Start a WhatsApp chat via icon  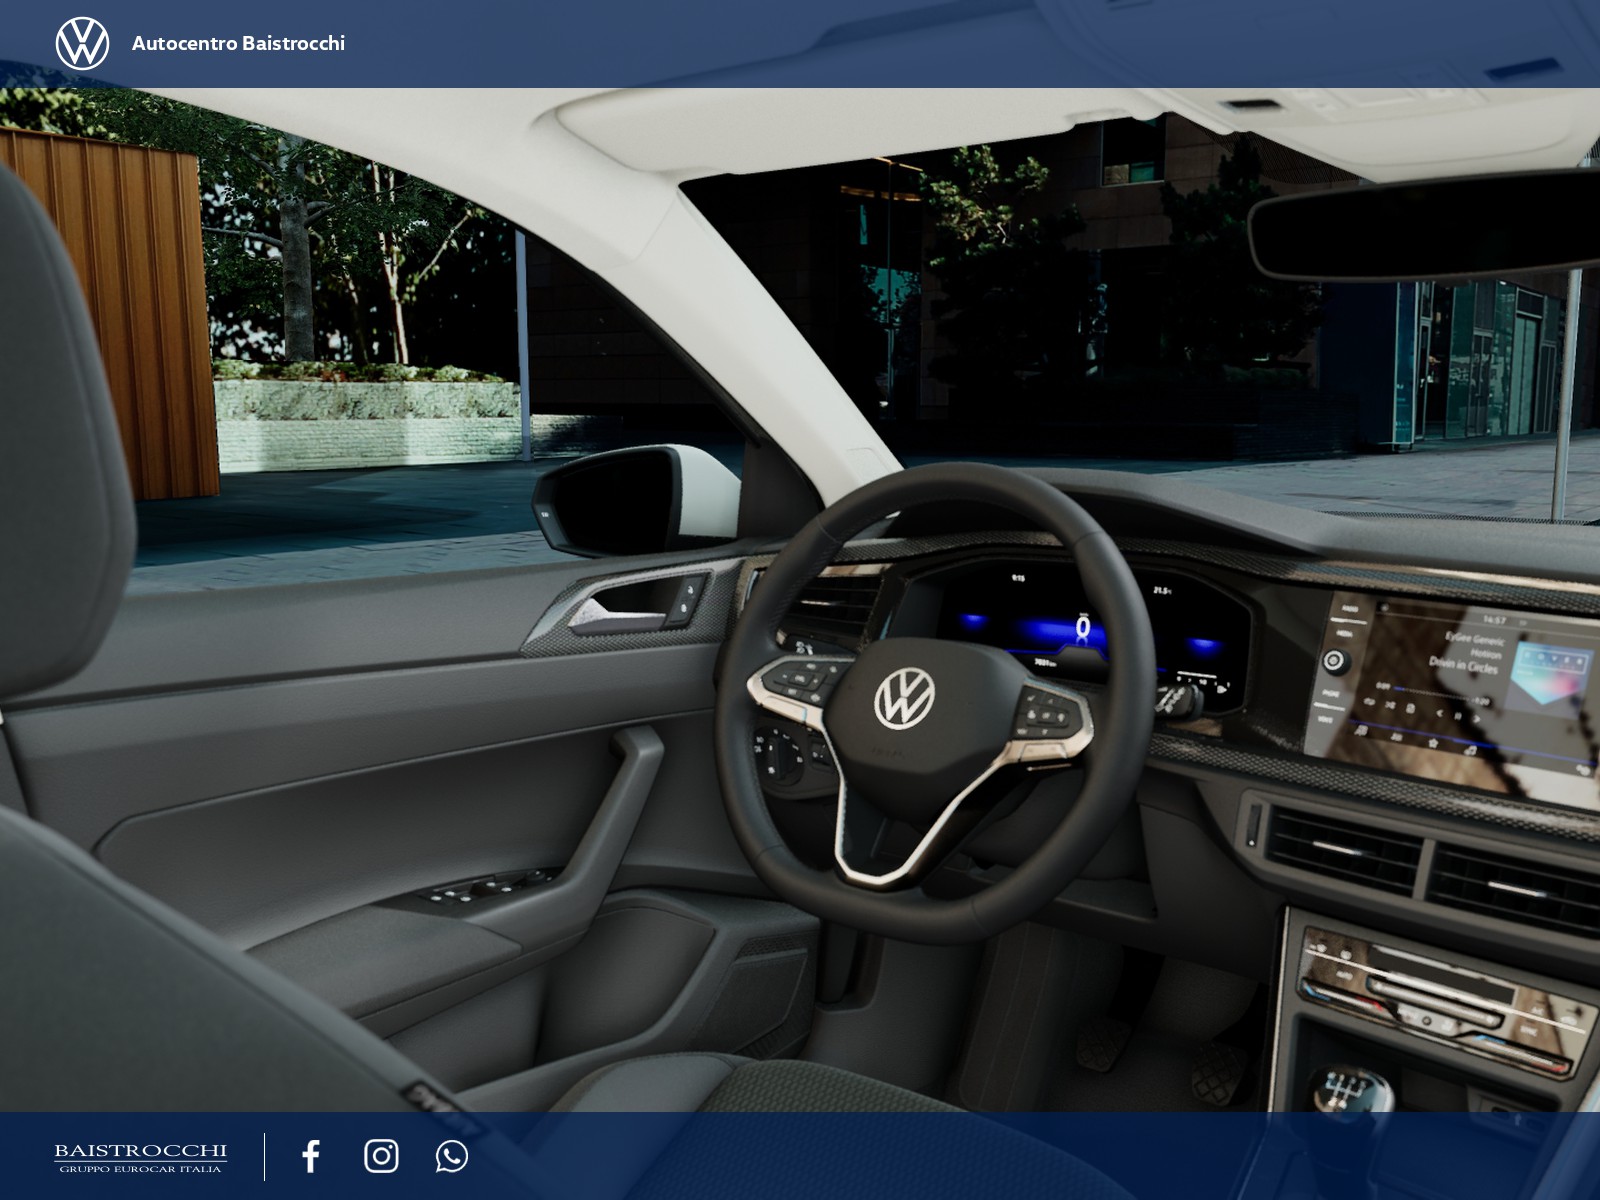452,1156
